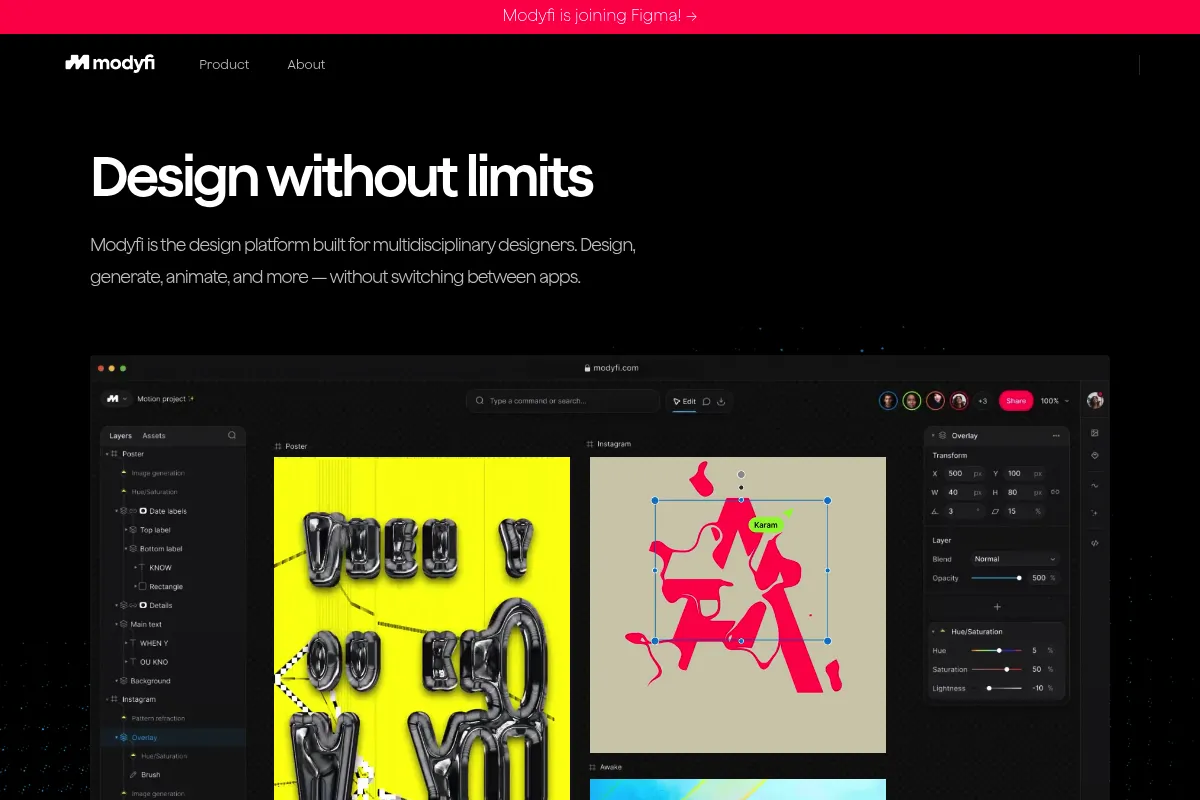Open the Modyfi logo dropdown beside Motion project
1200x800 pixels.
point(117,399)
